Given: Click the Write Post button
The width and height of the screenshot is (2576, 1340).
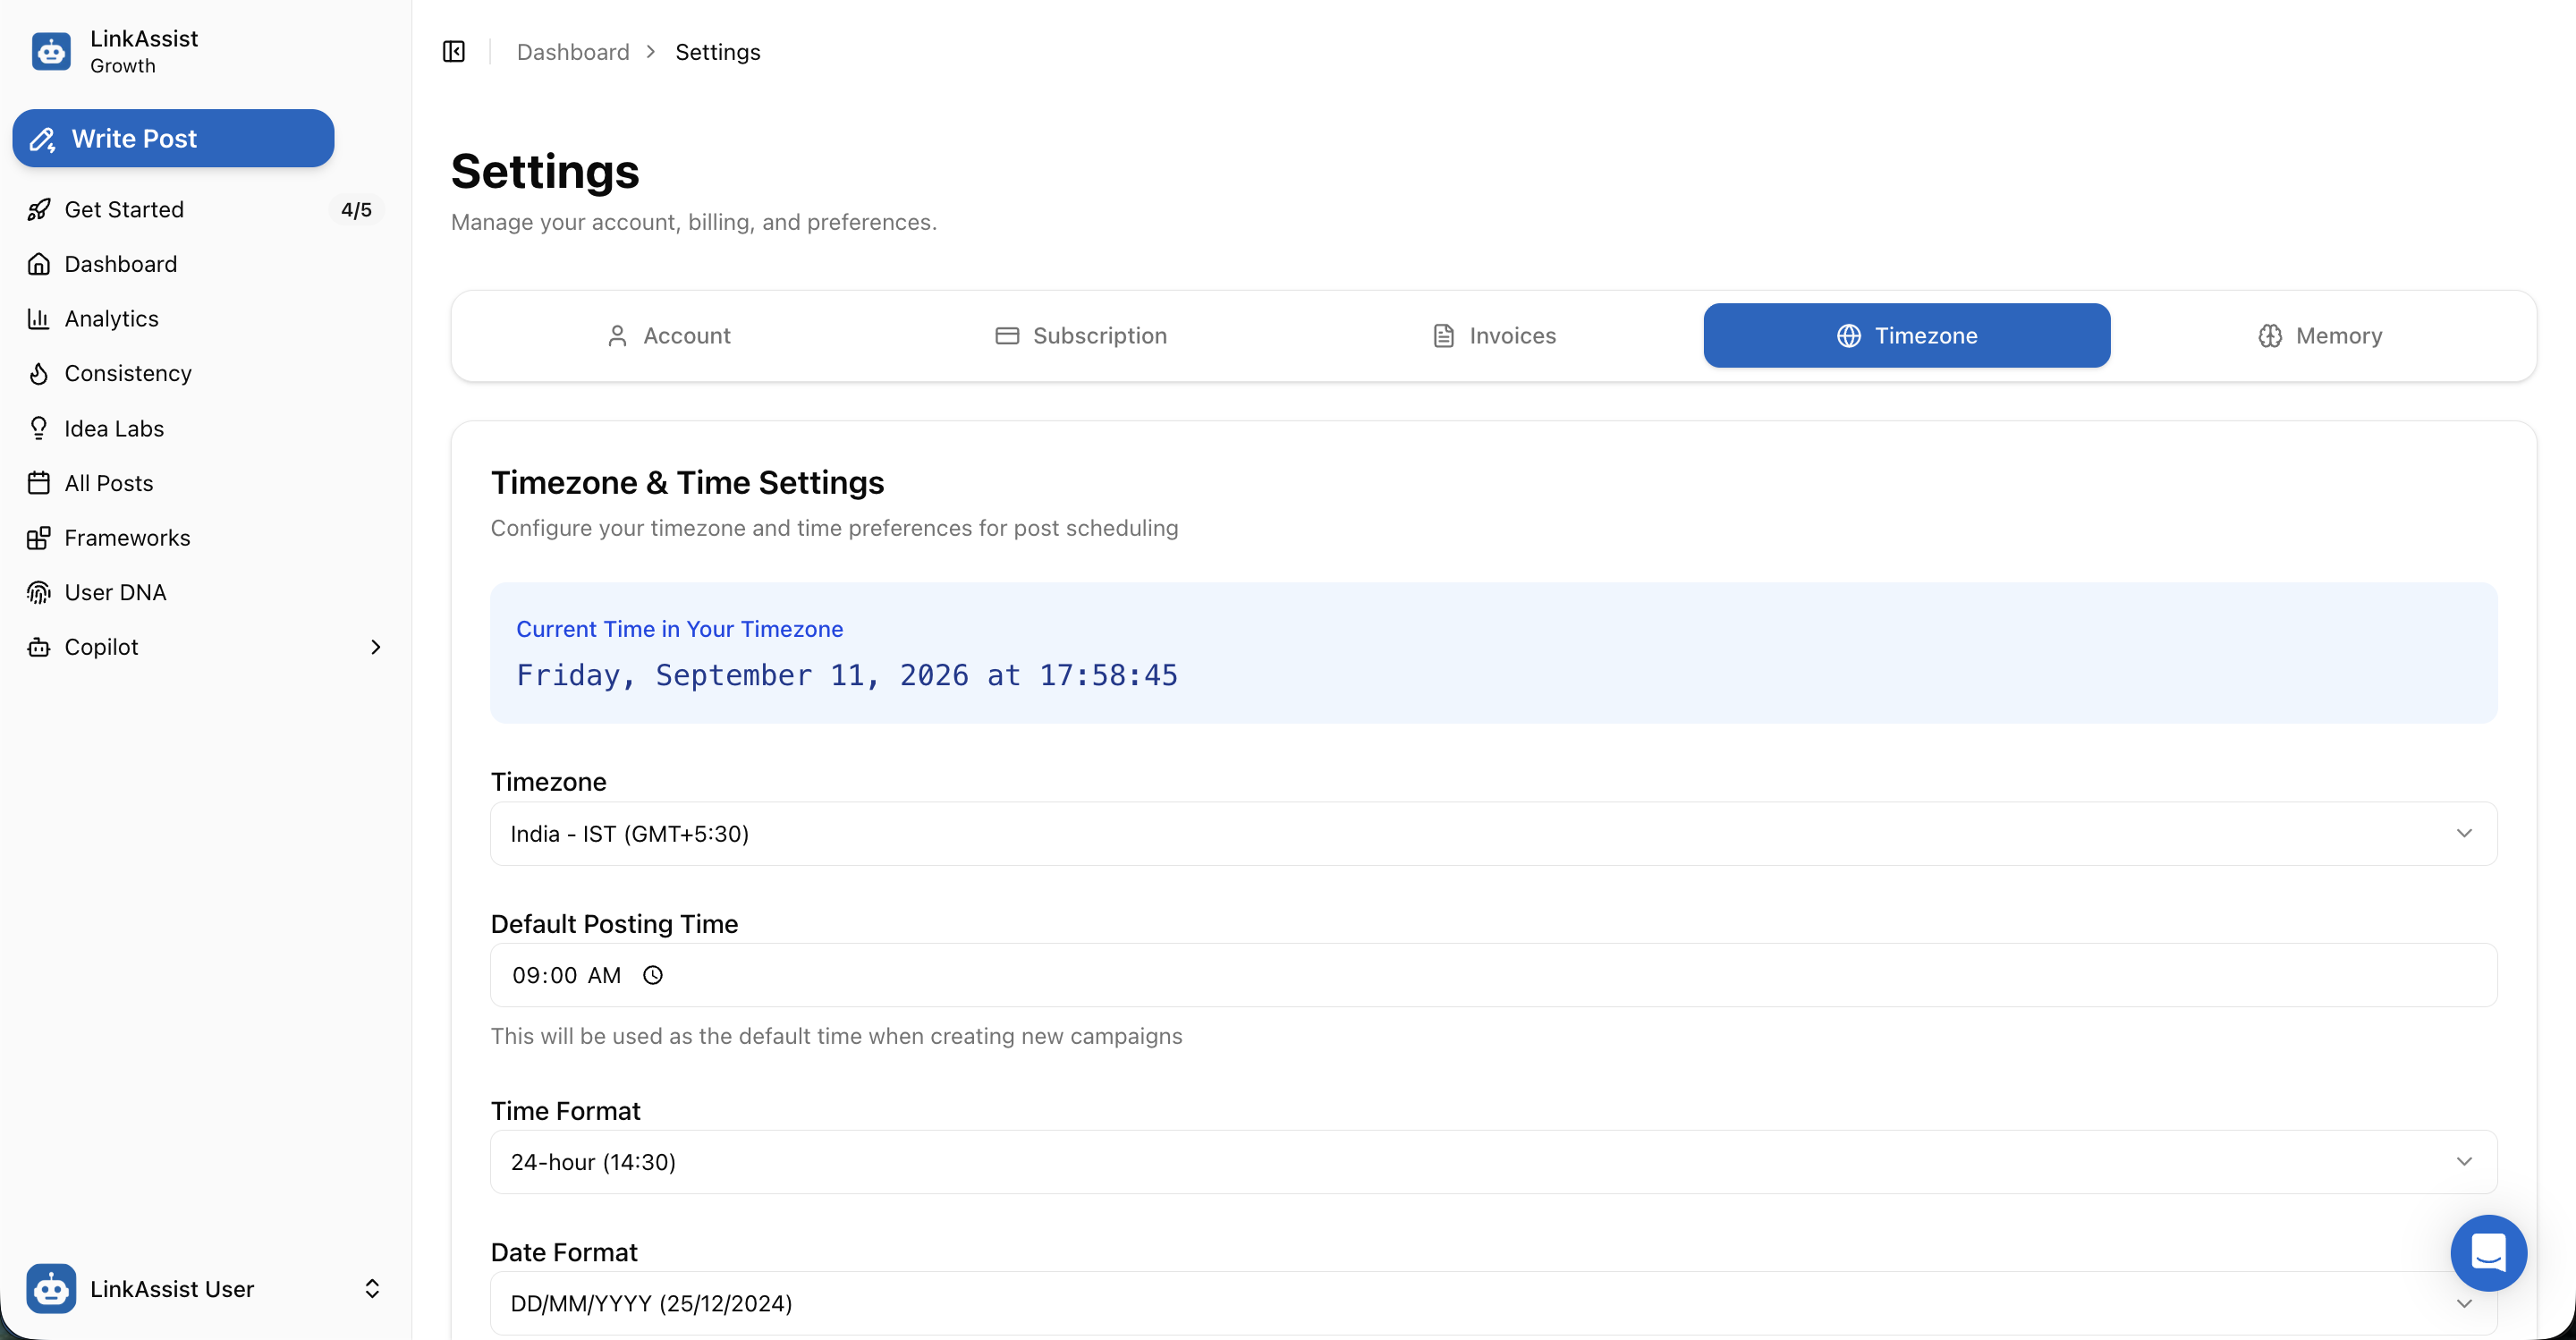Looking at the screenshot, I should (x=173, y=138).
